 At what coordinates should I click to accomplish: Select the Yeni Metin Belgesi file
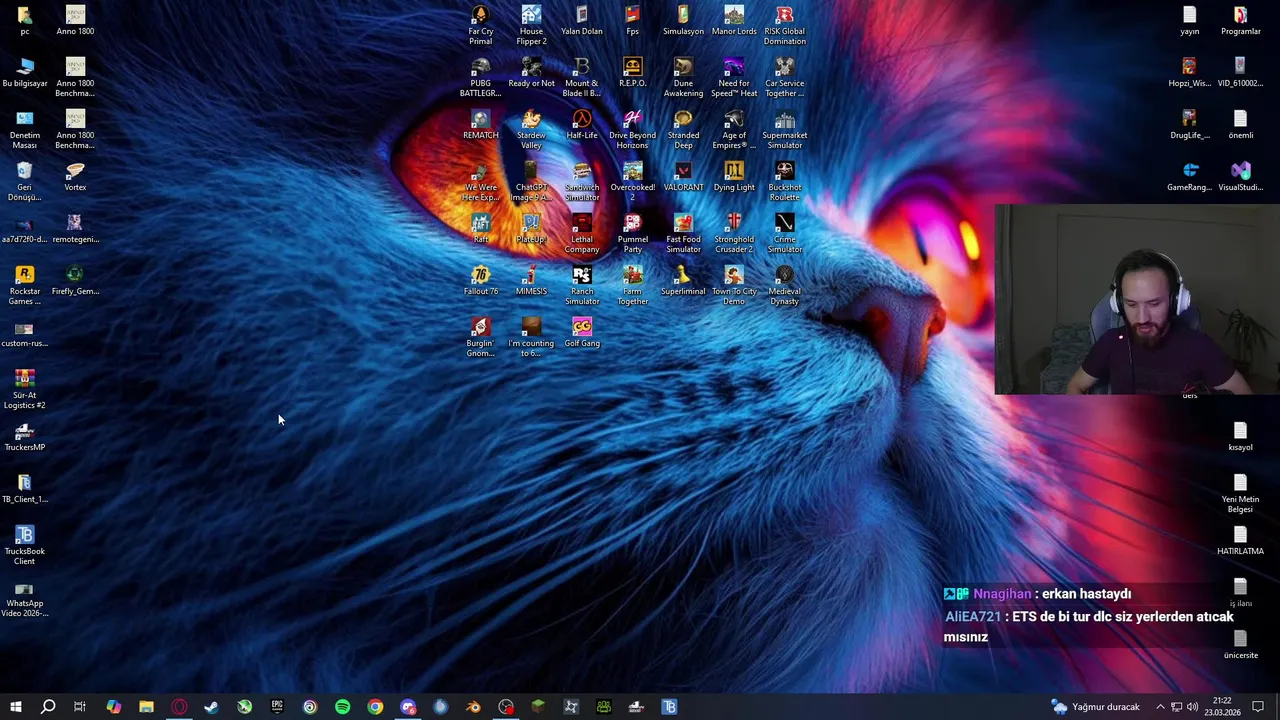click(x=1241, y=493)
